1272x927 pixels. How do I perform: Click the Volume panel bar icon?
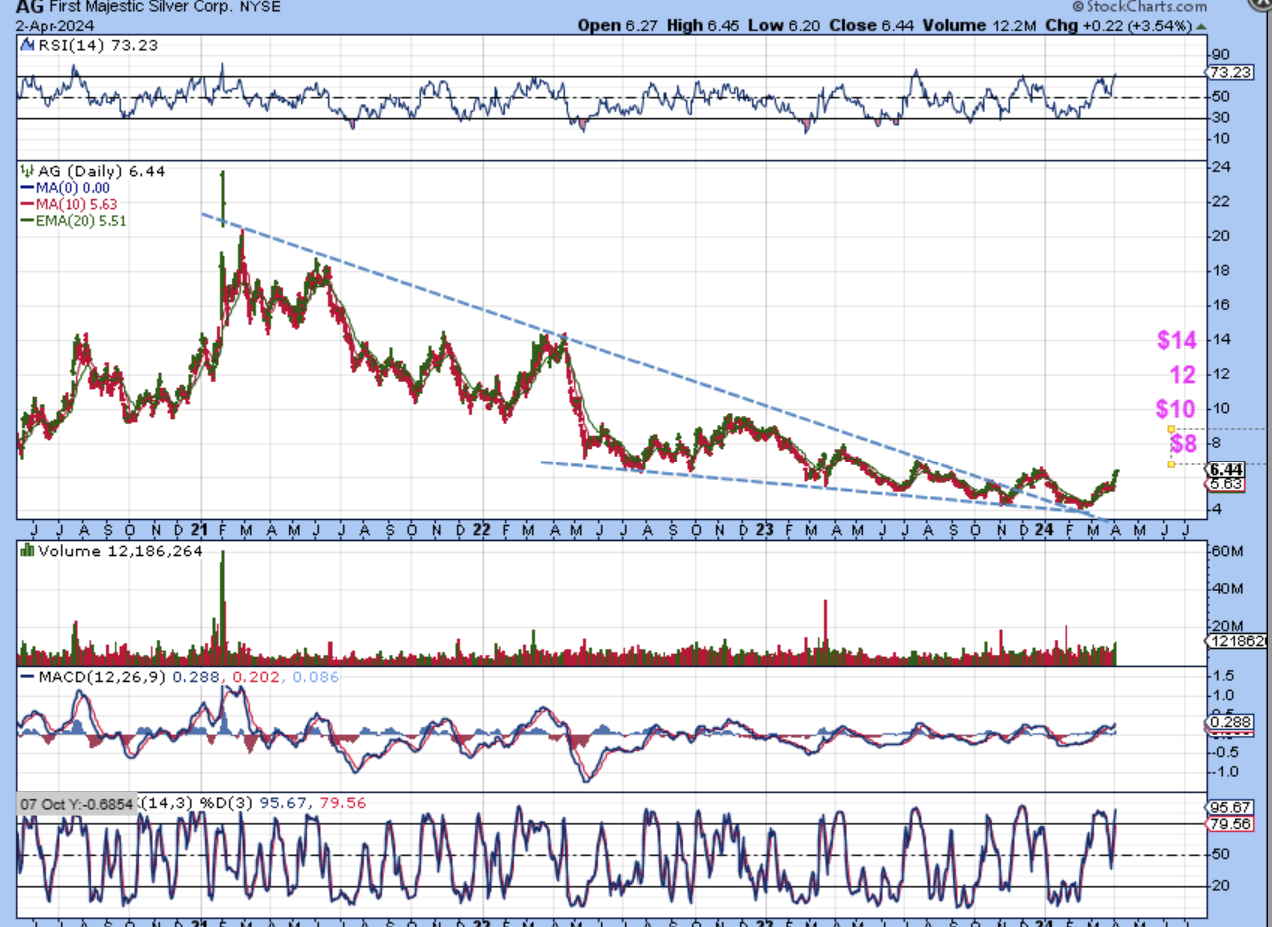tap(26, 549)
